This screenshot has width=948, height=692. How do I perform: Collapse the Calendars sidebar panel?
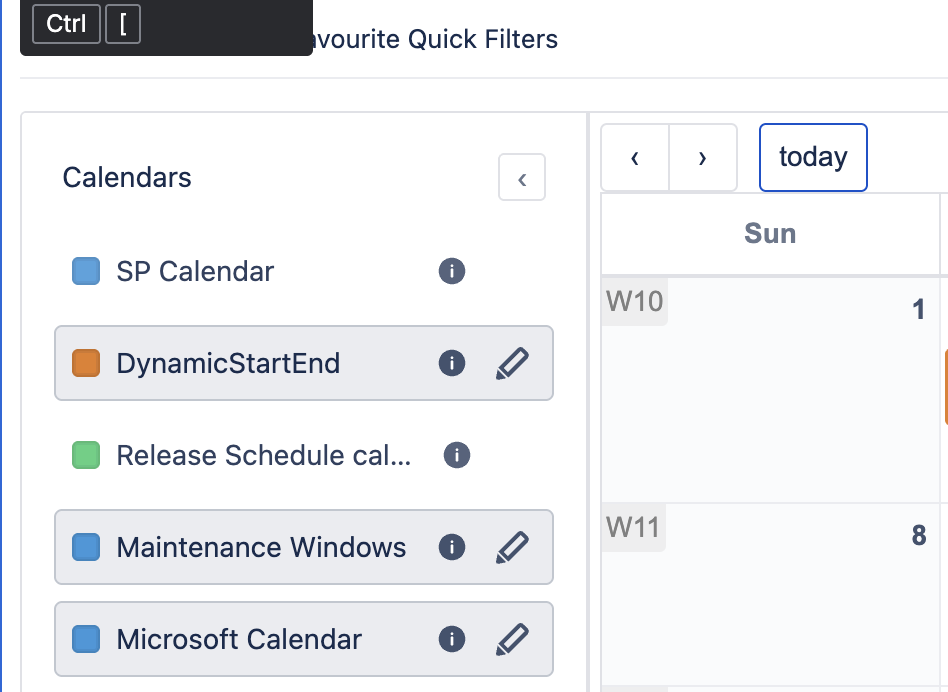click(522, 177)
